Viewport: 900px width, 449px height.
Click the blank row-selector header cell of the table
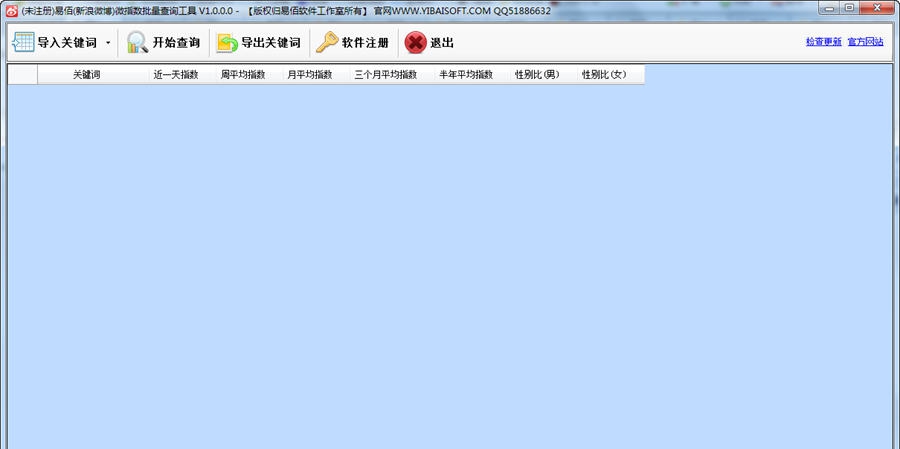pos(22,75)
